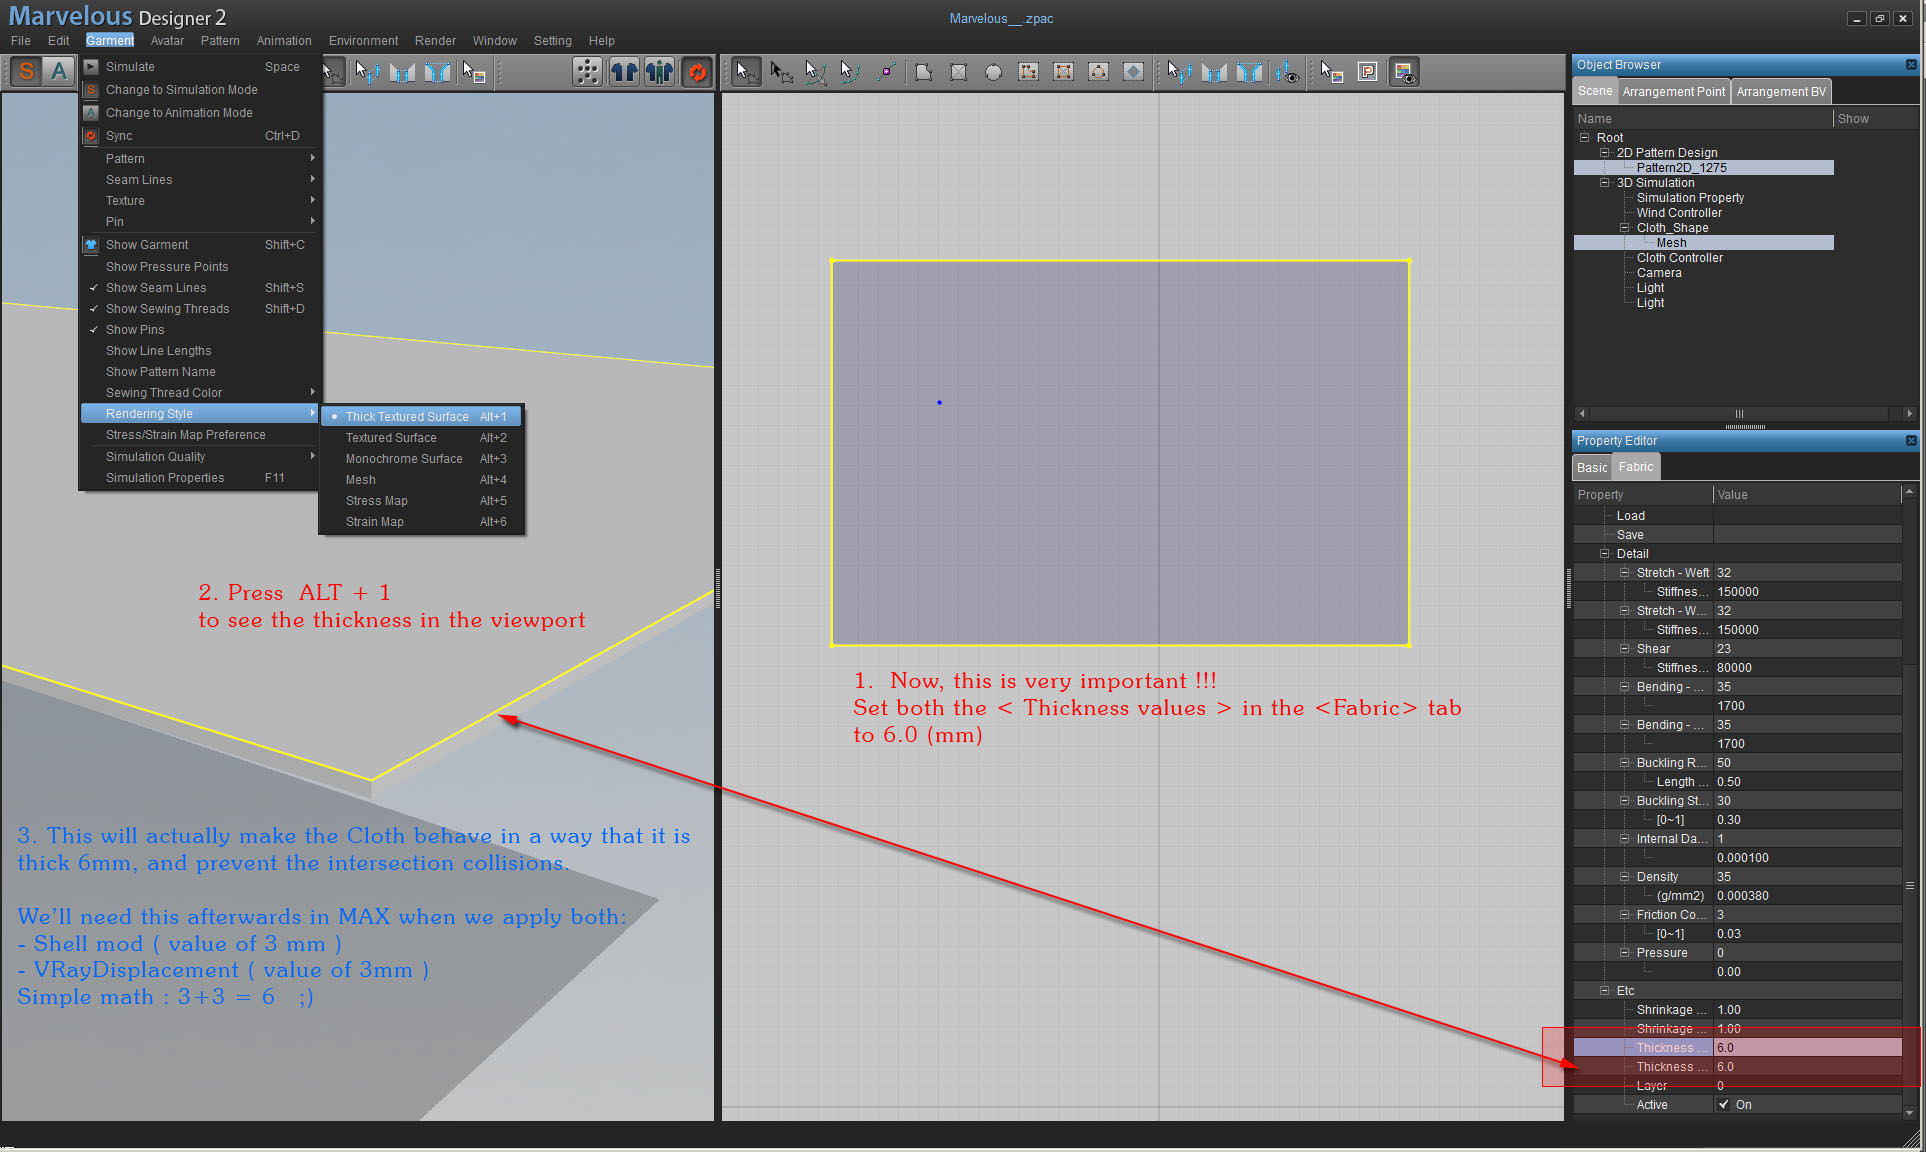Screen dimensions: 1926x1152
Task: Select the Create Polygon pattern tool
Action: point(924,72)
